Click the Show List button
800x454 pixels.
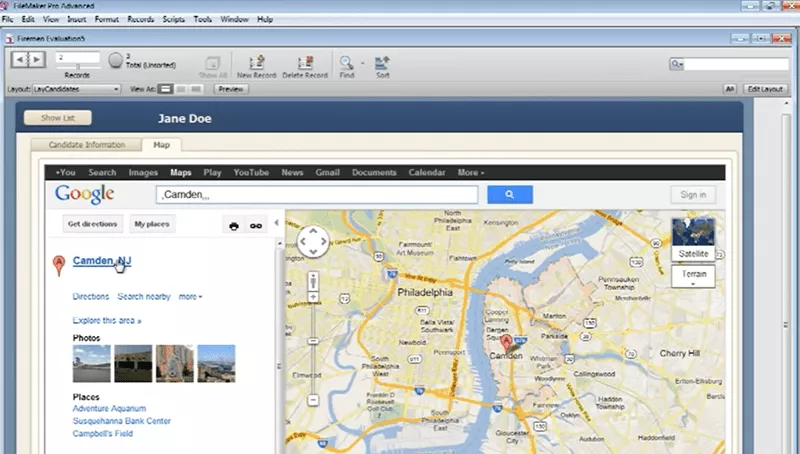(x=58, y=118)
